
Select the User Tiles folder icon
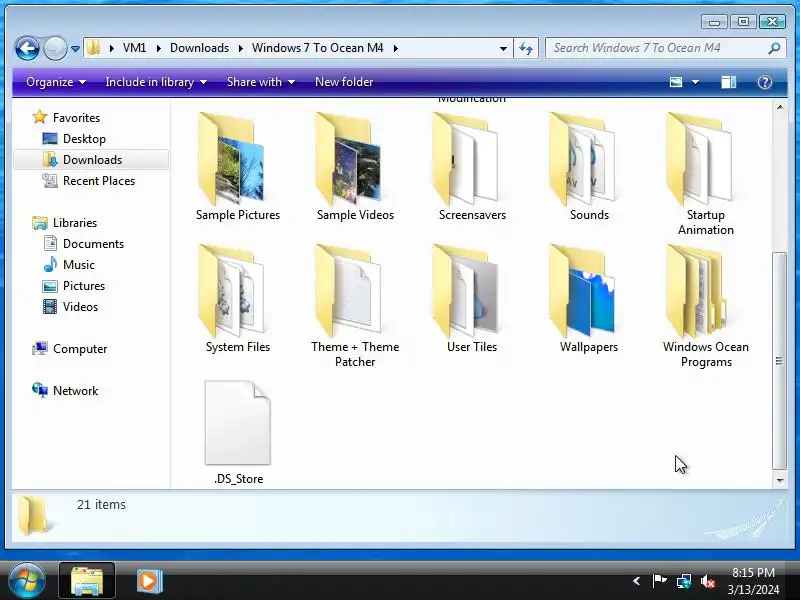466,291
